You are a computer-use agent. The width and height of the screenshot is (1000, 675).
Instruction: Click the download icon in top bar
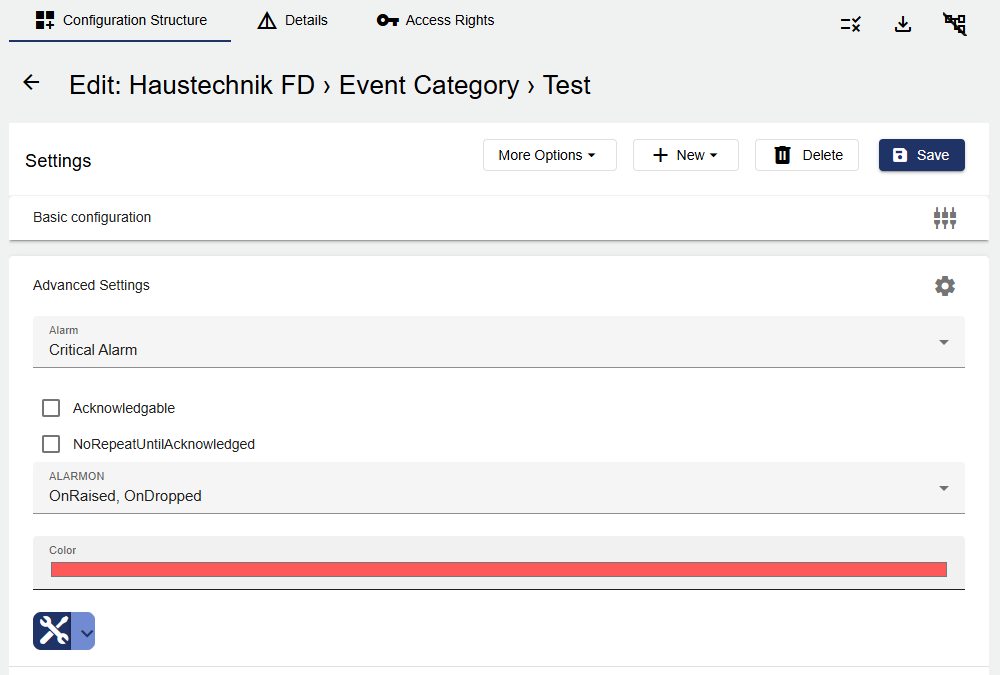tap(903, 24)
